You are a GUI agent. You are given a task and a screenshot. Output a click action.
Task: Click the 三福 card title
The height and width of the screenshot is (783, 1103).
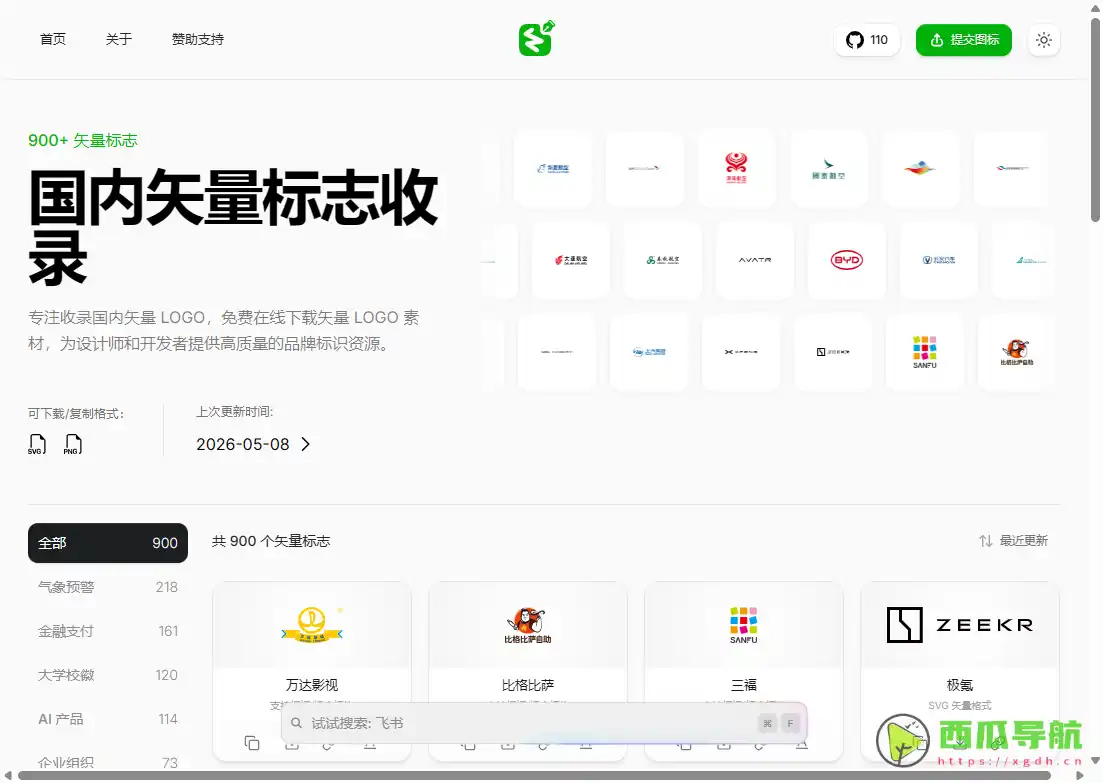click(744, 685)
